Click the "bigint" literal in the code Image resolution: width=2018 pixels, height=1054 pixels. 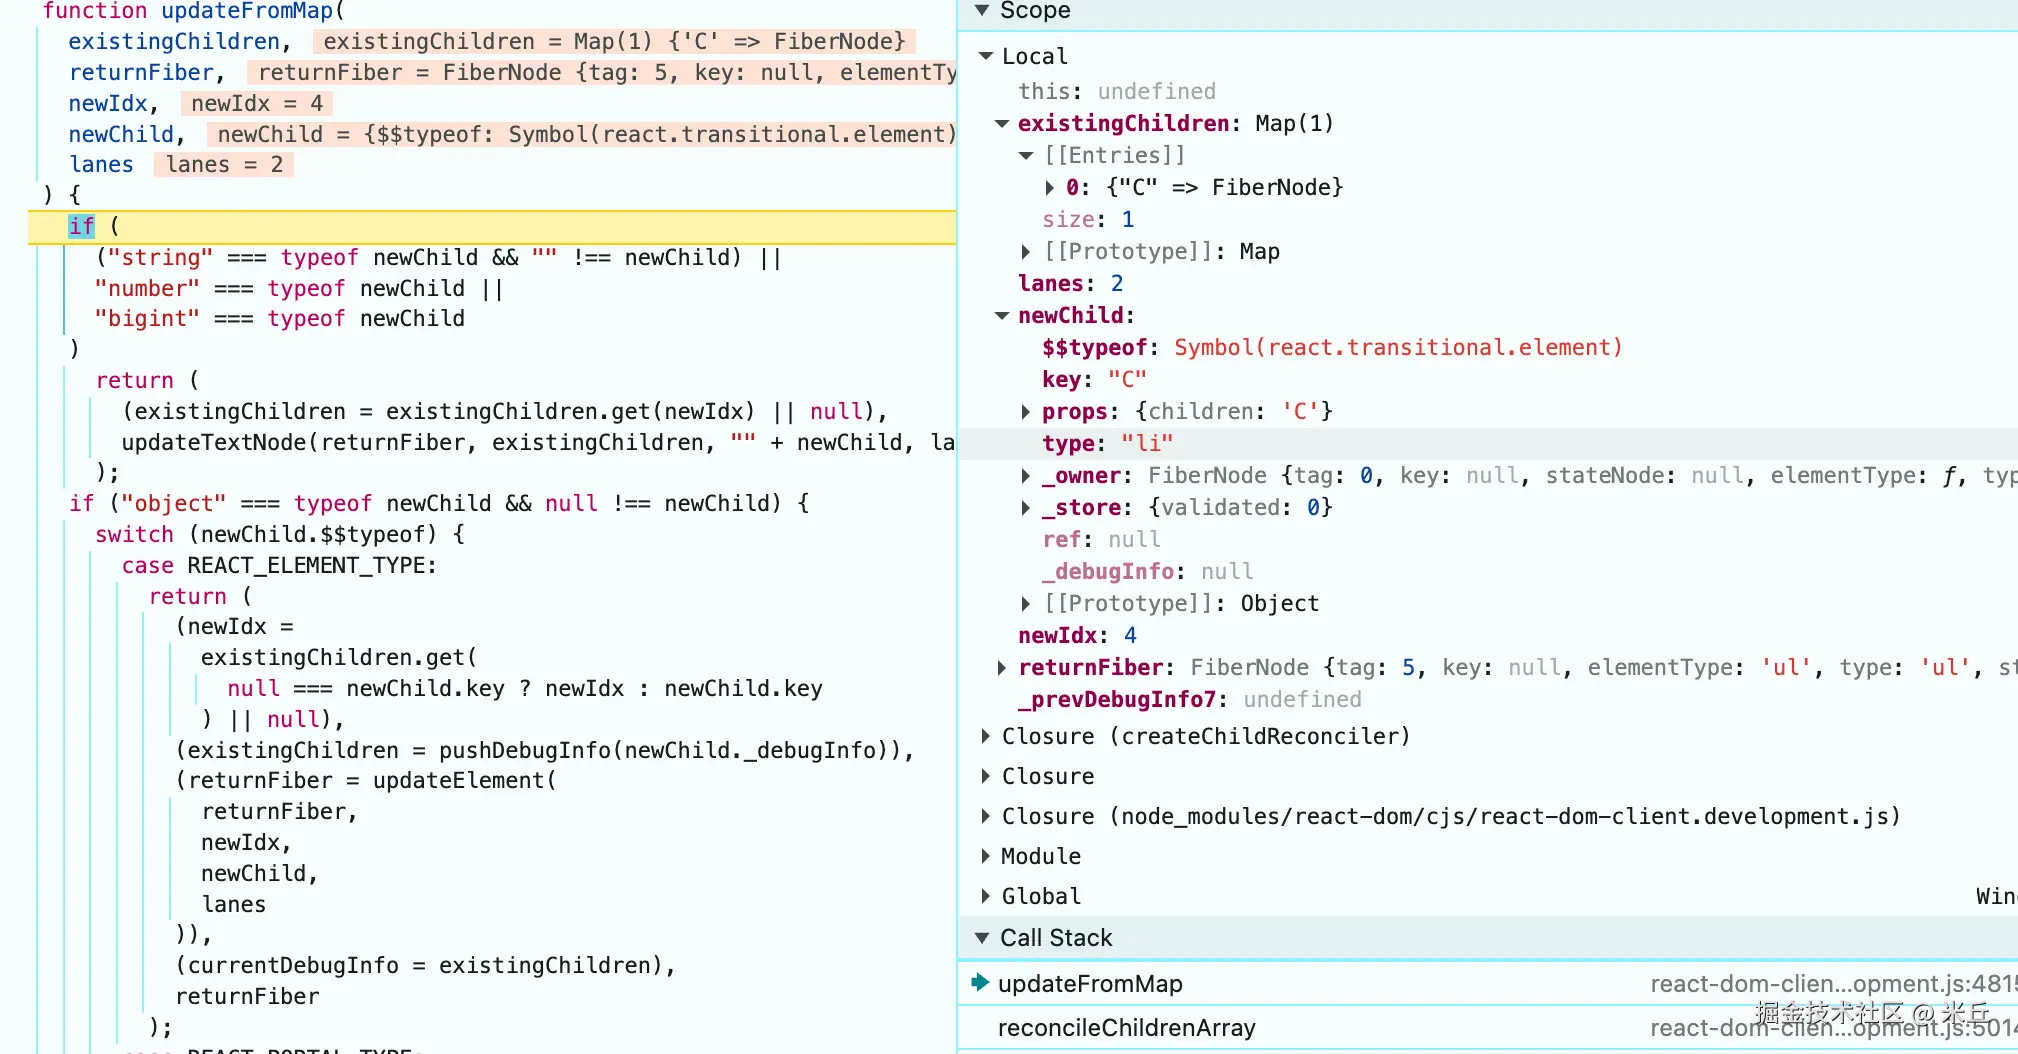(147, 318)
